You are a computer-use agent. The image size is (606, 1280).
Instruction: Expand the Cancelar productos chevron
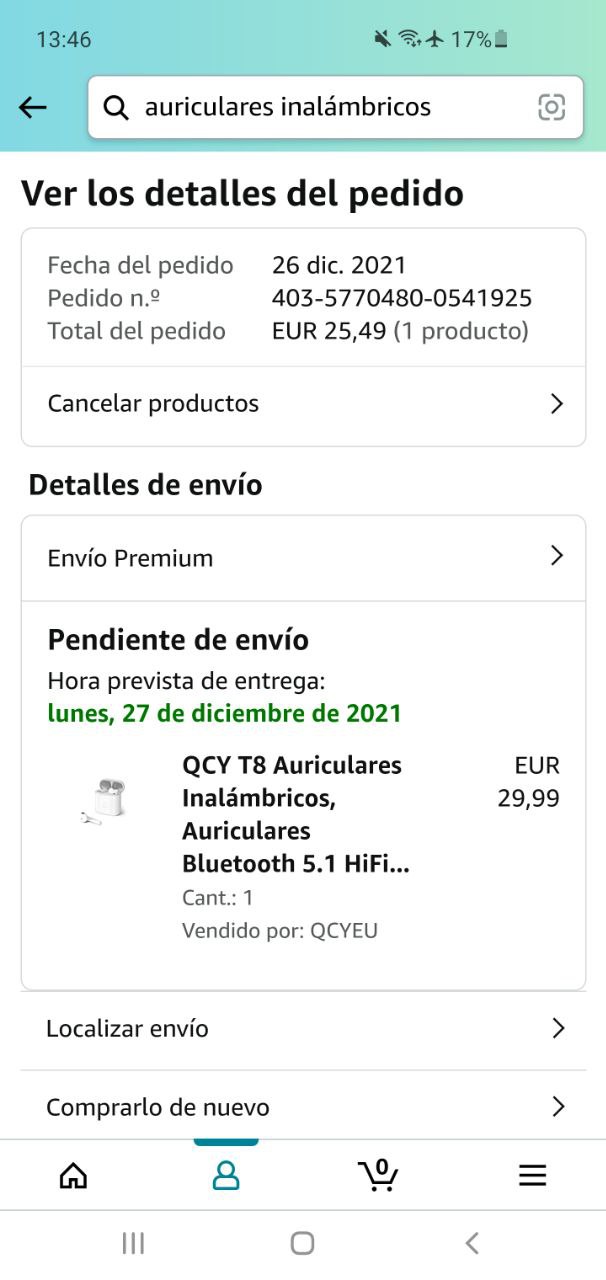pyautogui.click(x=557, y=404)
